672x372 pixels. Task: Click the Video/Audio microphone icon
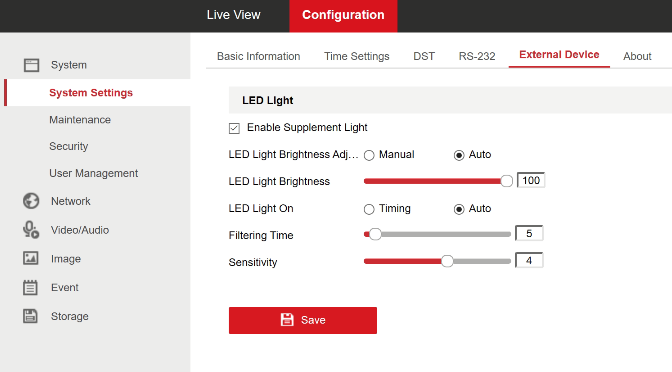point(31,230)
